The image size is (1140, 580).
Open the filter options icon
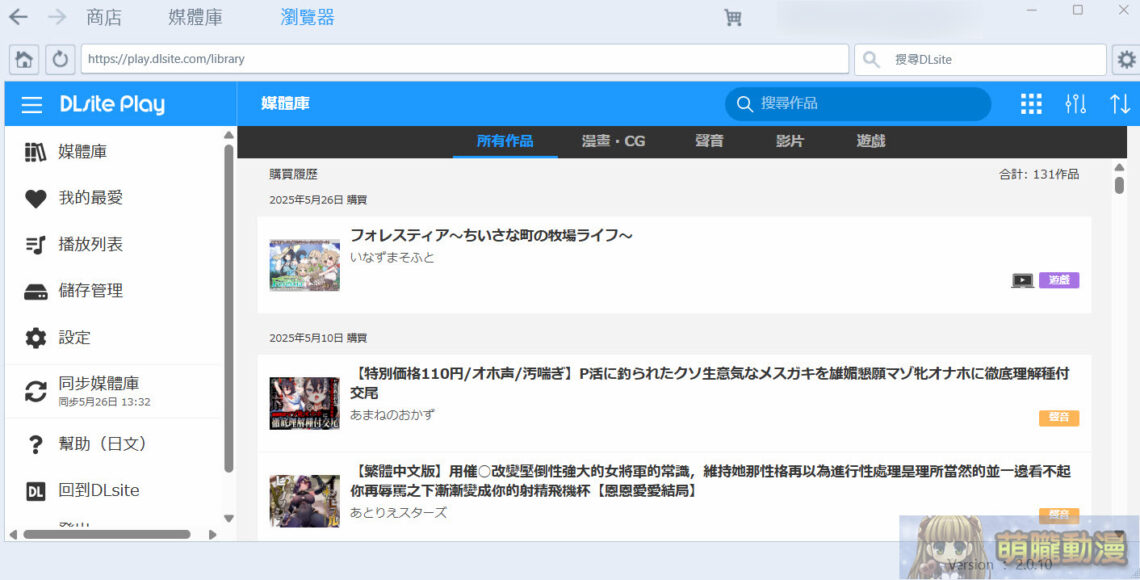[1076, 103]
